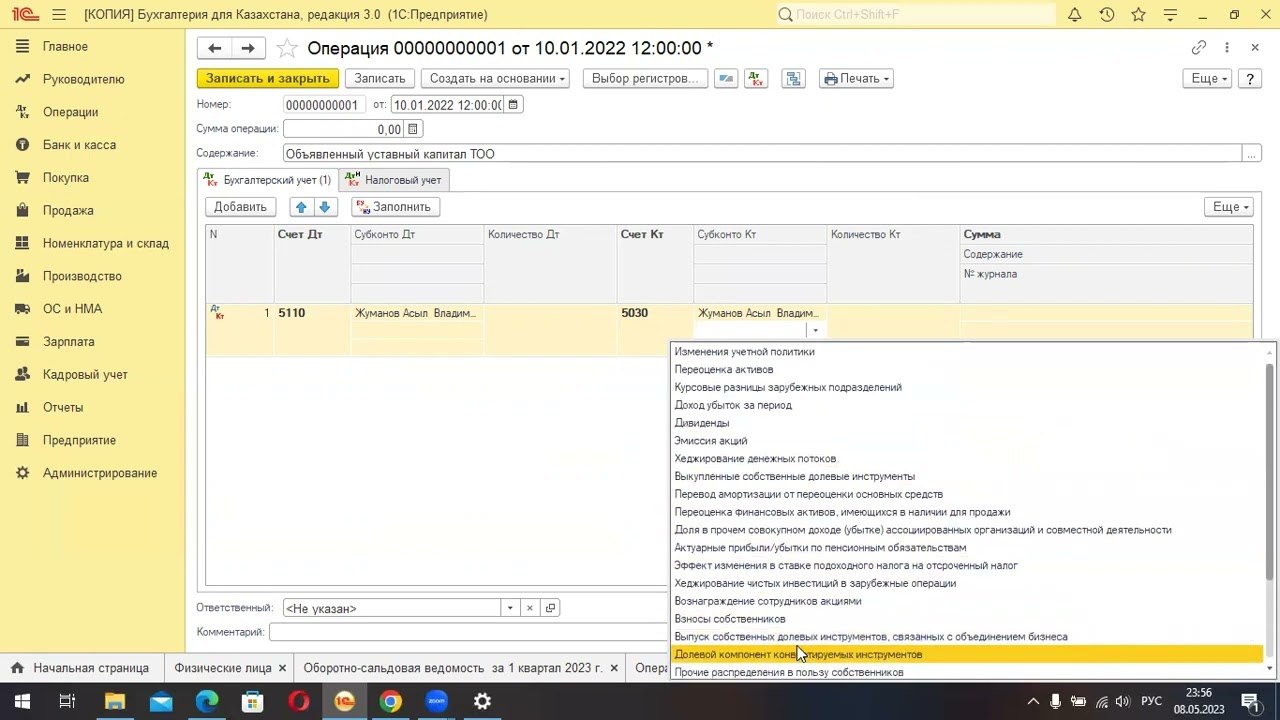
Task: Open Google Chrome from taskbar
Action: (x=390, y=701)
